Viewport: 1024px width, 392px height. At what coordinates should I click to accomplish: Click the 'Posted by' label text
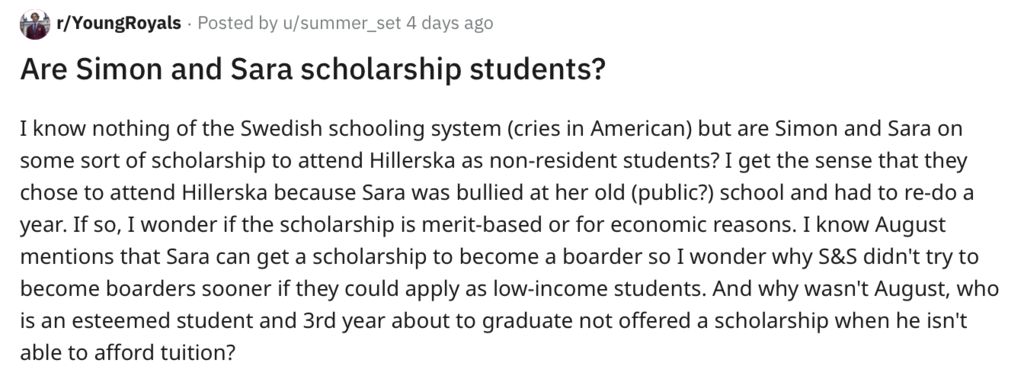[x=237, y=24]
